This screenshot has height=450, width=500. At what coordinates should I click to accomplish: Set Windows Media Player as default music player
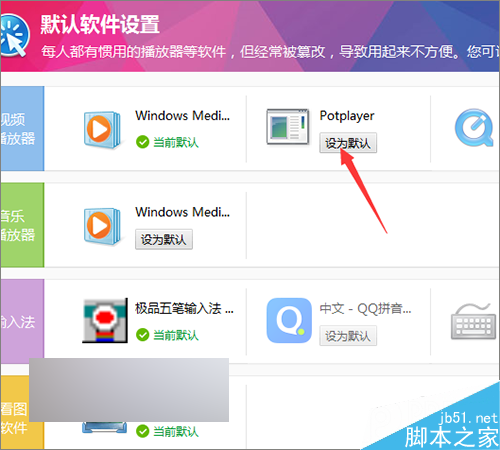point(164,239)
